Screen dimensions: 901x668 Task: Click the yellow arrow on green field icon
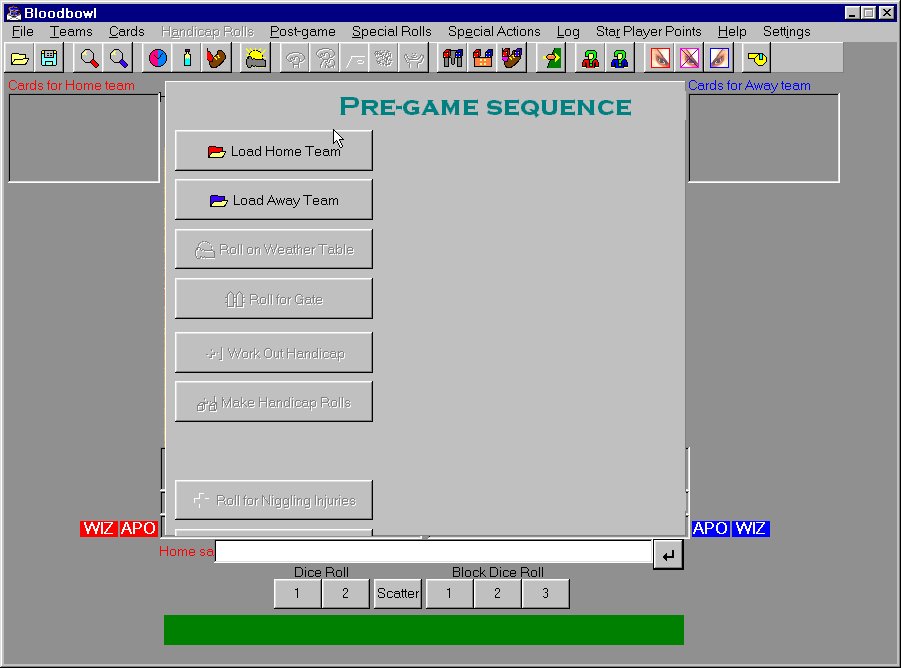552,58
